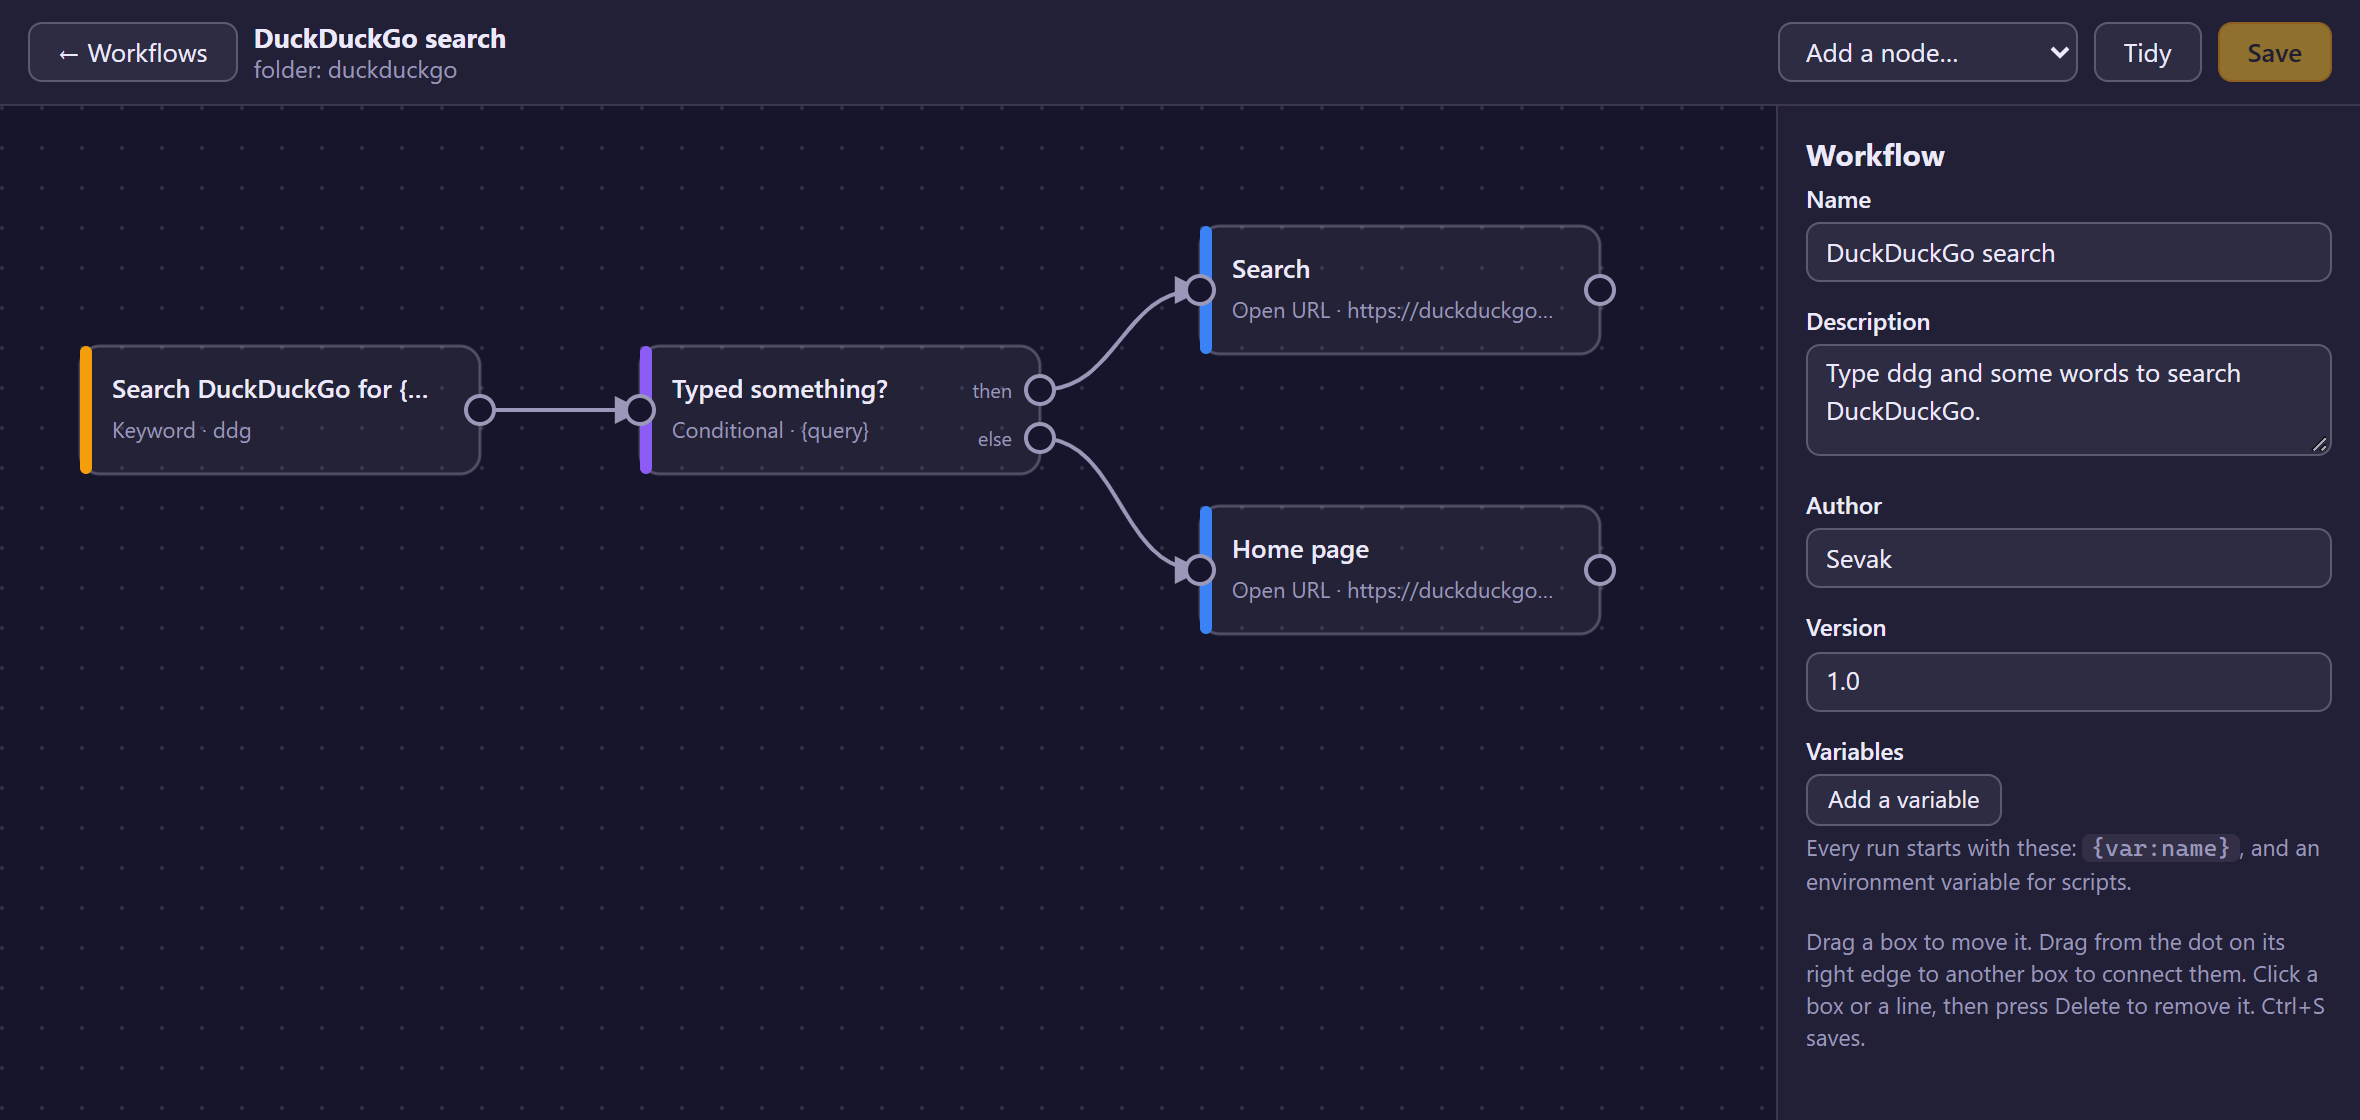Edit the Description text area
2360x1120 pixels.
click(2068, 400)
